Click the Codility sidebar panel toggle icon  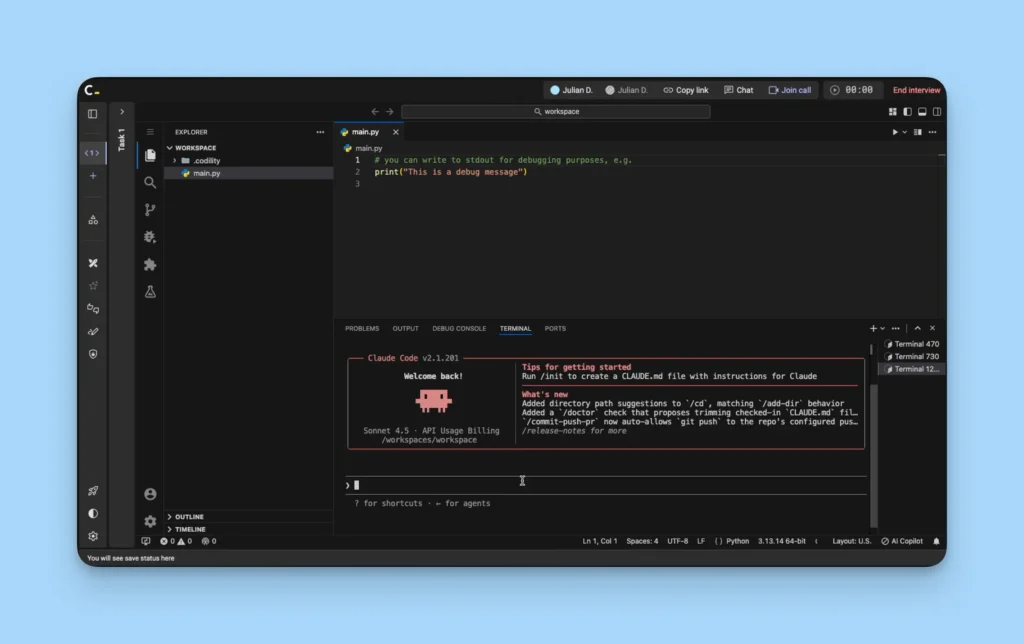(x=93, y=114)
